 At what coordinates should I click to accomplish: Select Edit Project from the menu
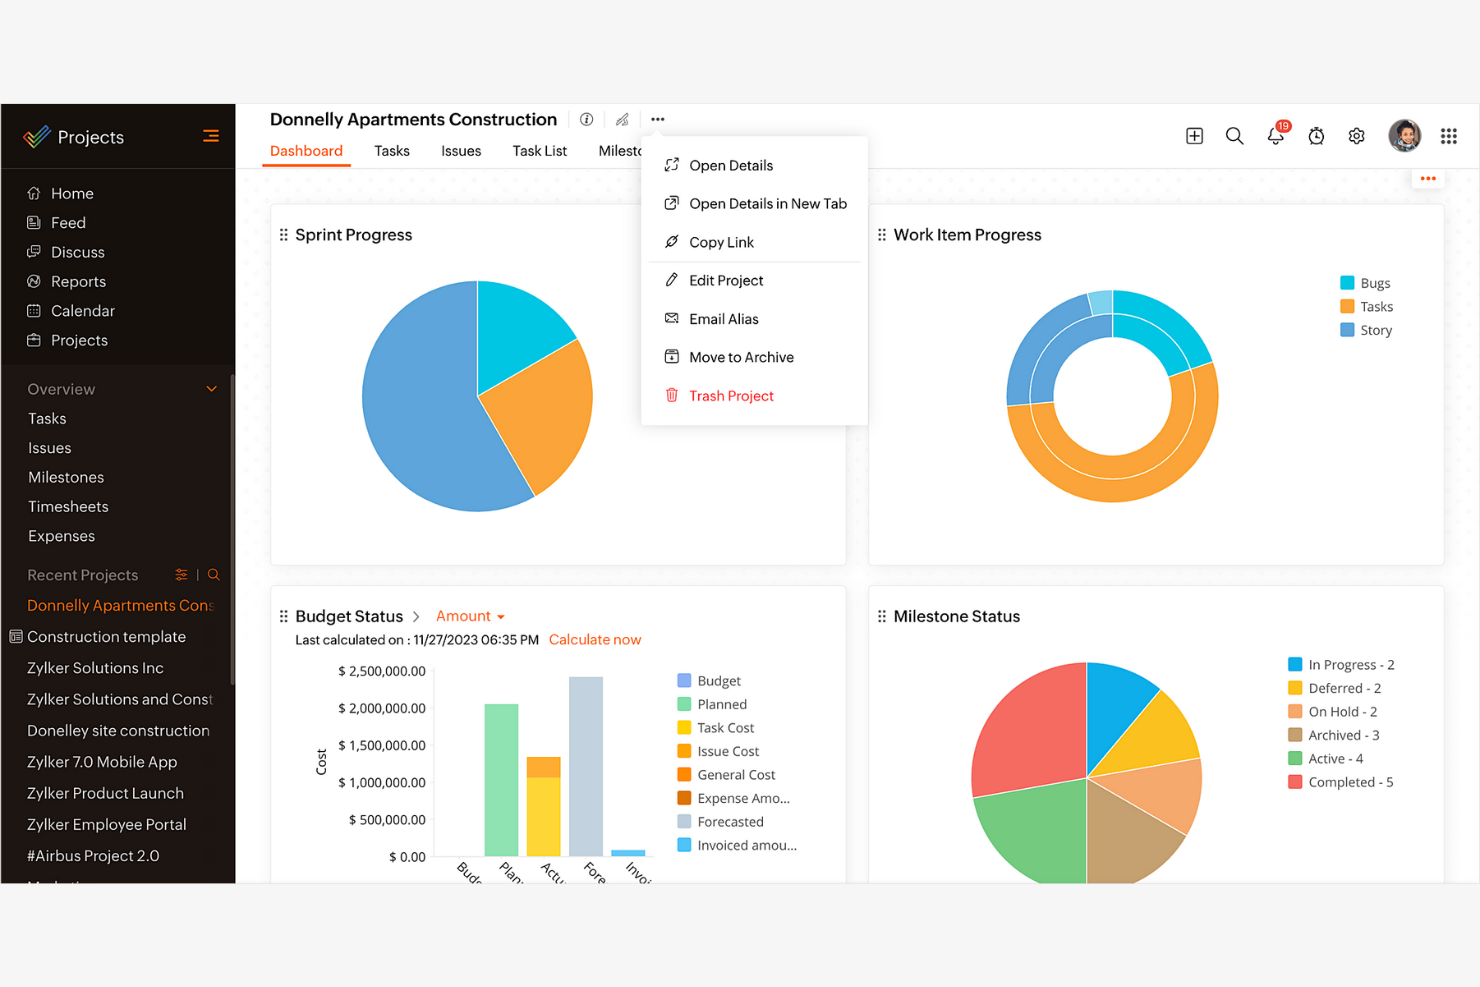click(724, 280)
